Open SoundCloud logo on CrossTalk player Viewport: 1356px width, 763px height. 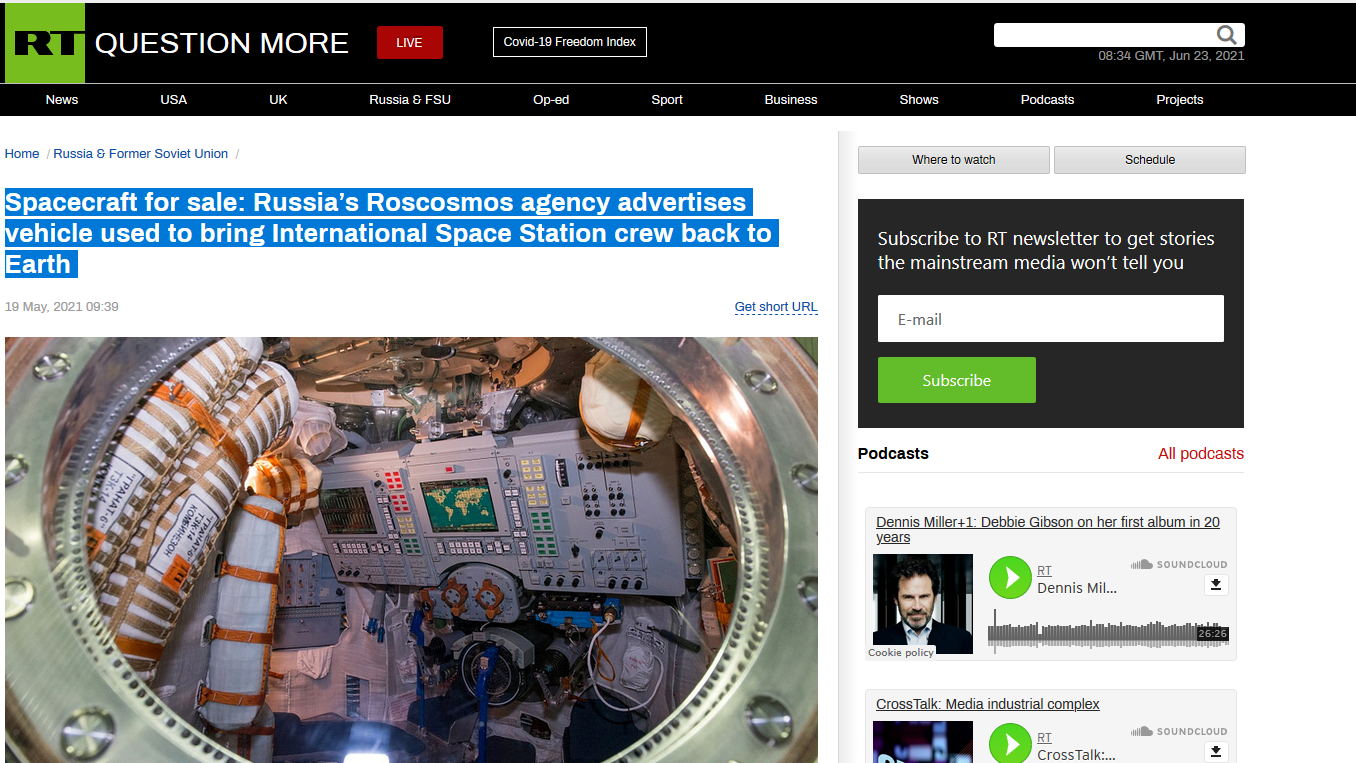(x=1179, y=732)
